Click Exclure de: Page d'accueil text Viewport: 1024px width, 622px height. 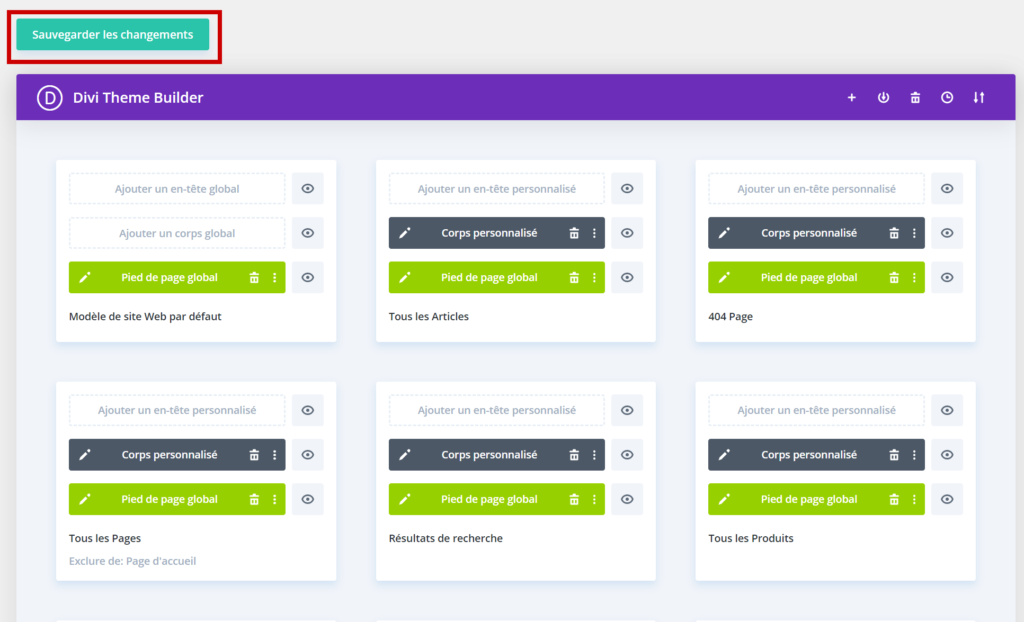click(x=133, y=561)
